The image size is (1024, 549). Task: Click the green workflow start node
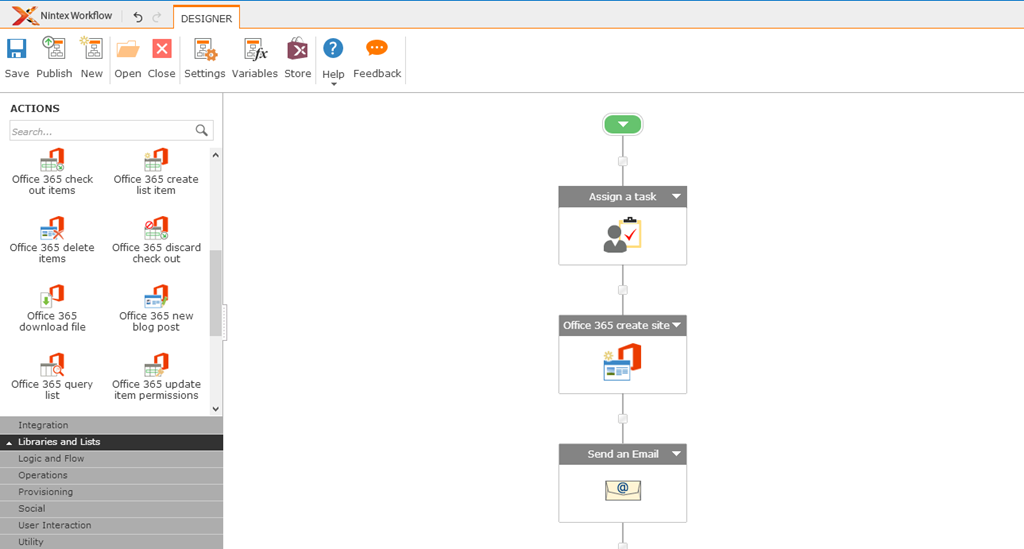pyautogui.click(x=623, y=124)
